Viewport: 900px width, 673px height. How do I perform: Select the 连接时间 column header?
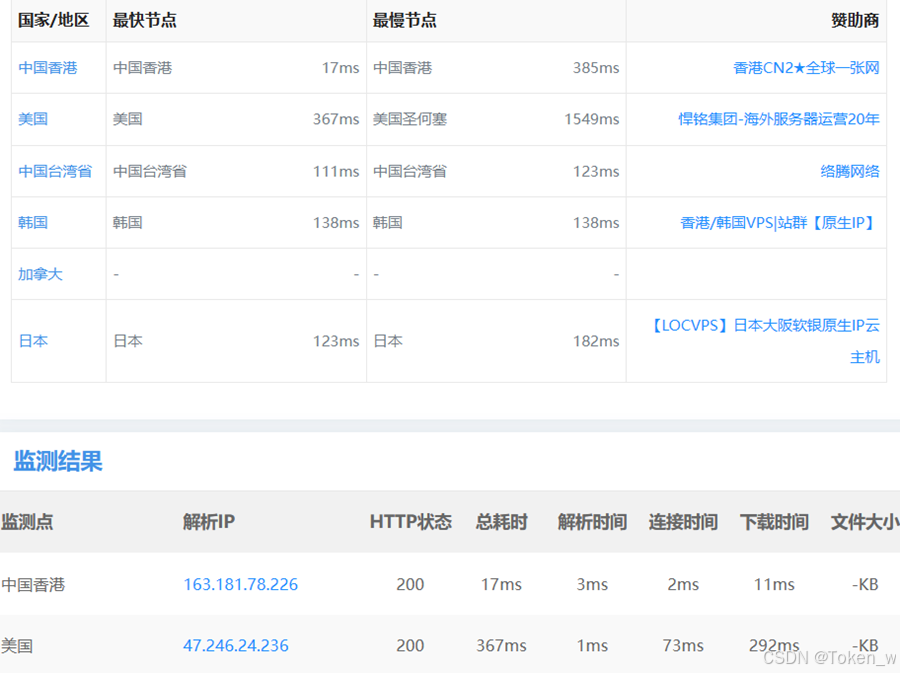[x=683, y=522]
